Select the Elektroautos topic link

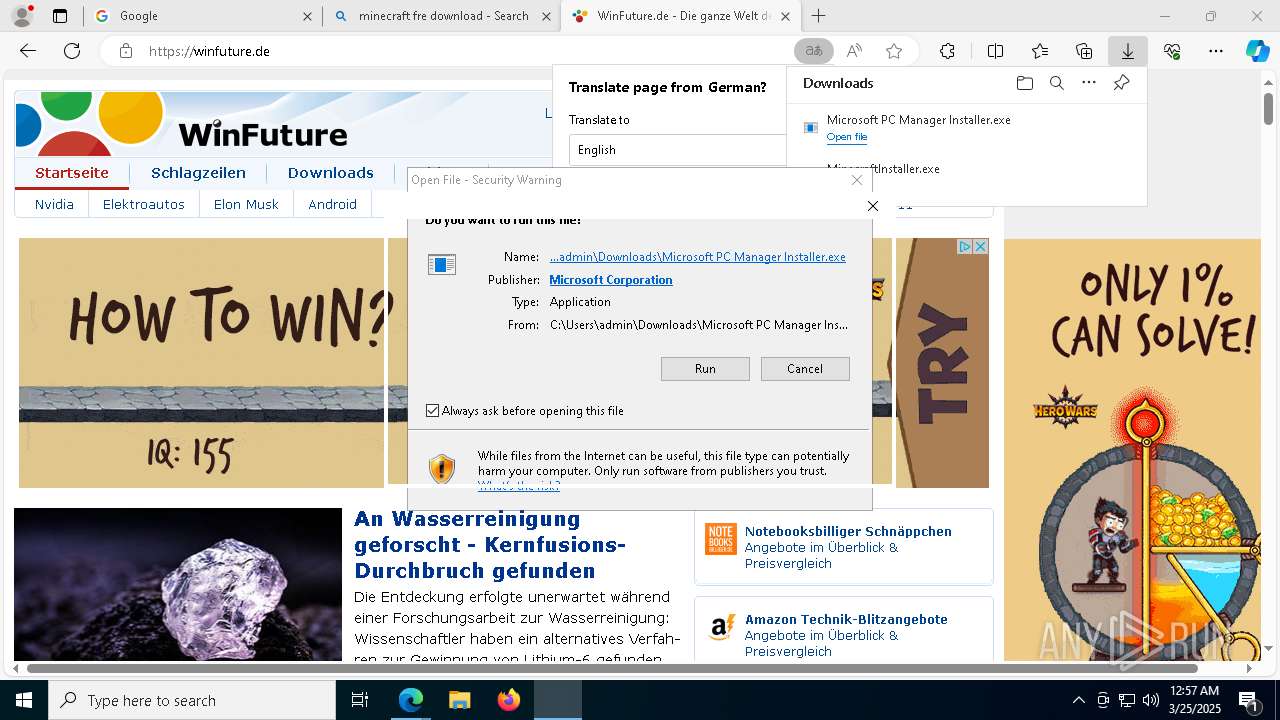[144, 204]
